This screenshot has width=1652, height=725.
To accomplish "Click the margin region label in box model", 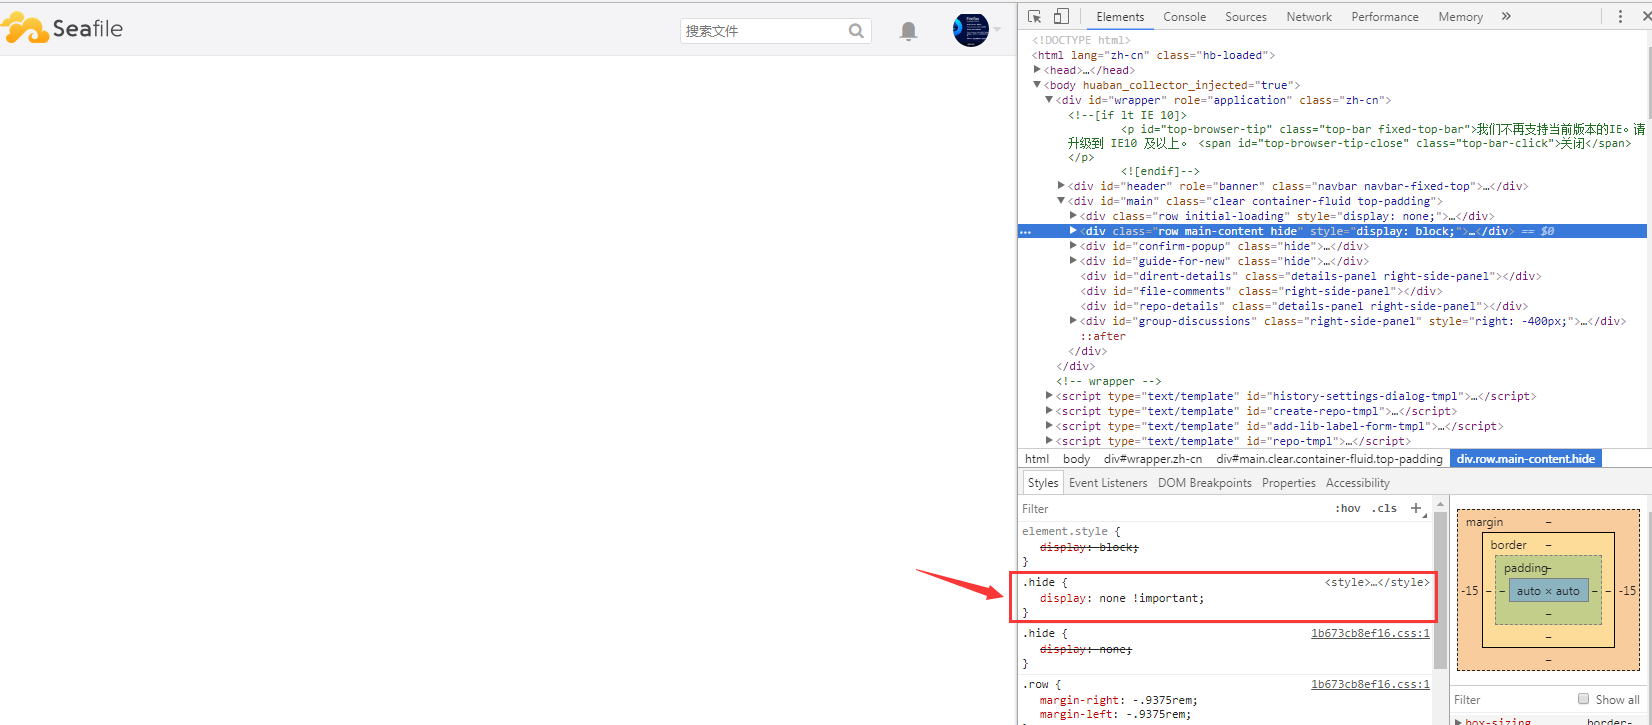I will (x=1484, y=522).
